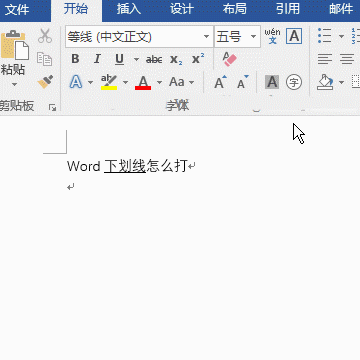Click the Clear Formatting eraser icon
The height and width of the screenshot is (360, 360).
click(229, 59)
